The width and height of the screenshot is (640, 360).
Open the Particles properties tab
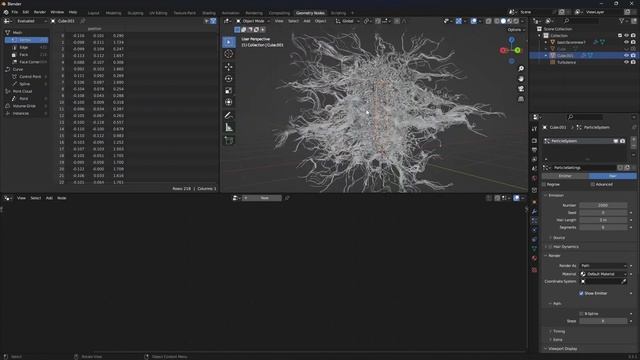click(534, 220)
